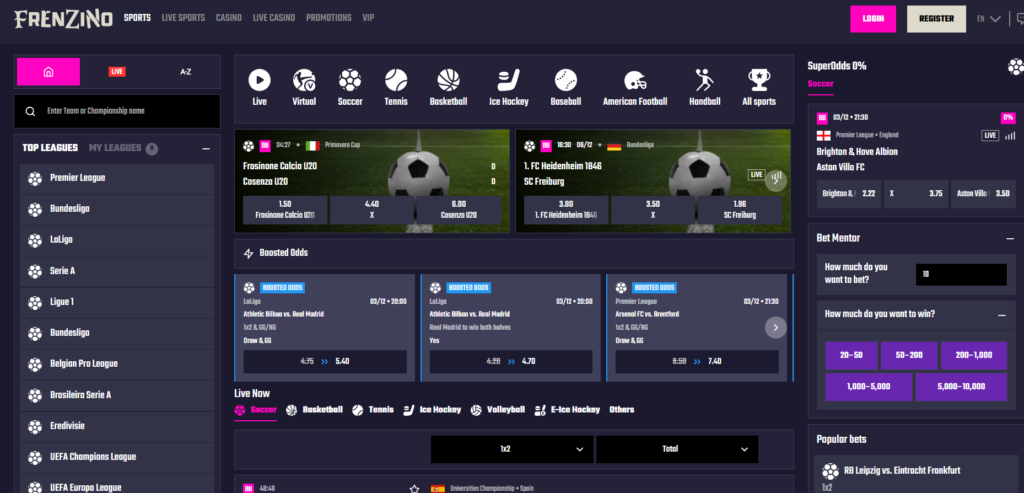Bet on SC Freiburg at 1.96
Image resolution: width=1024 pixels, height=493 pixels.
coord(740,210)
